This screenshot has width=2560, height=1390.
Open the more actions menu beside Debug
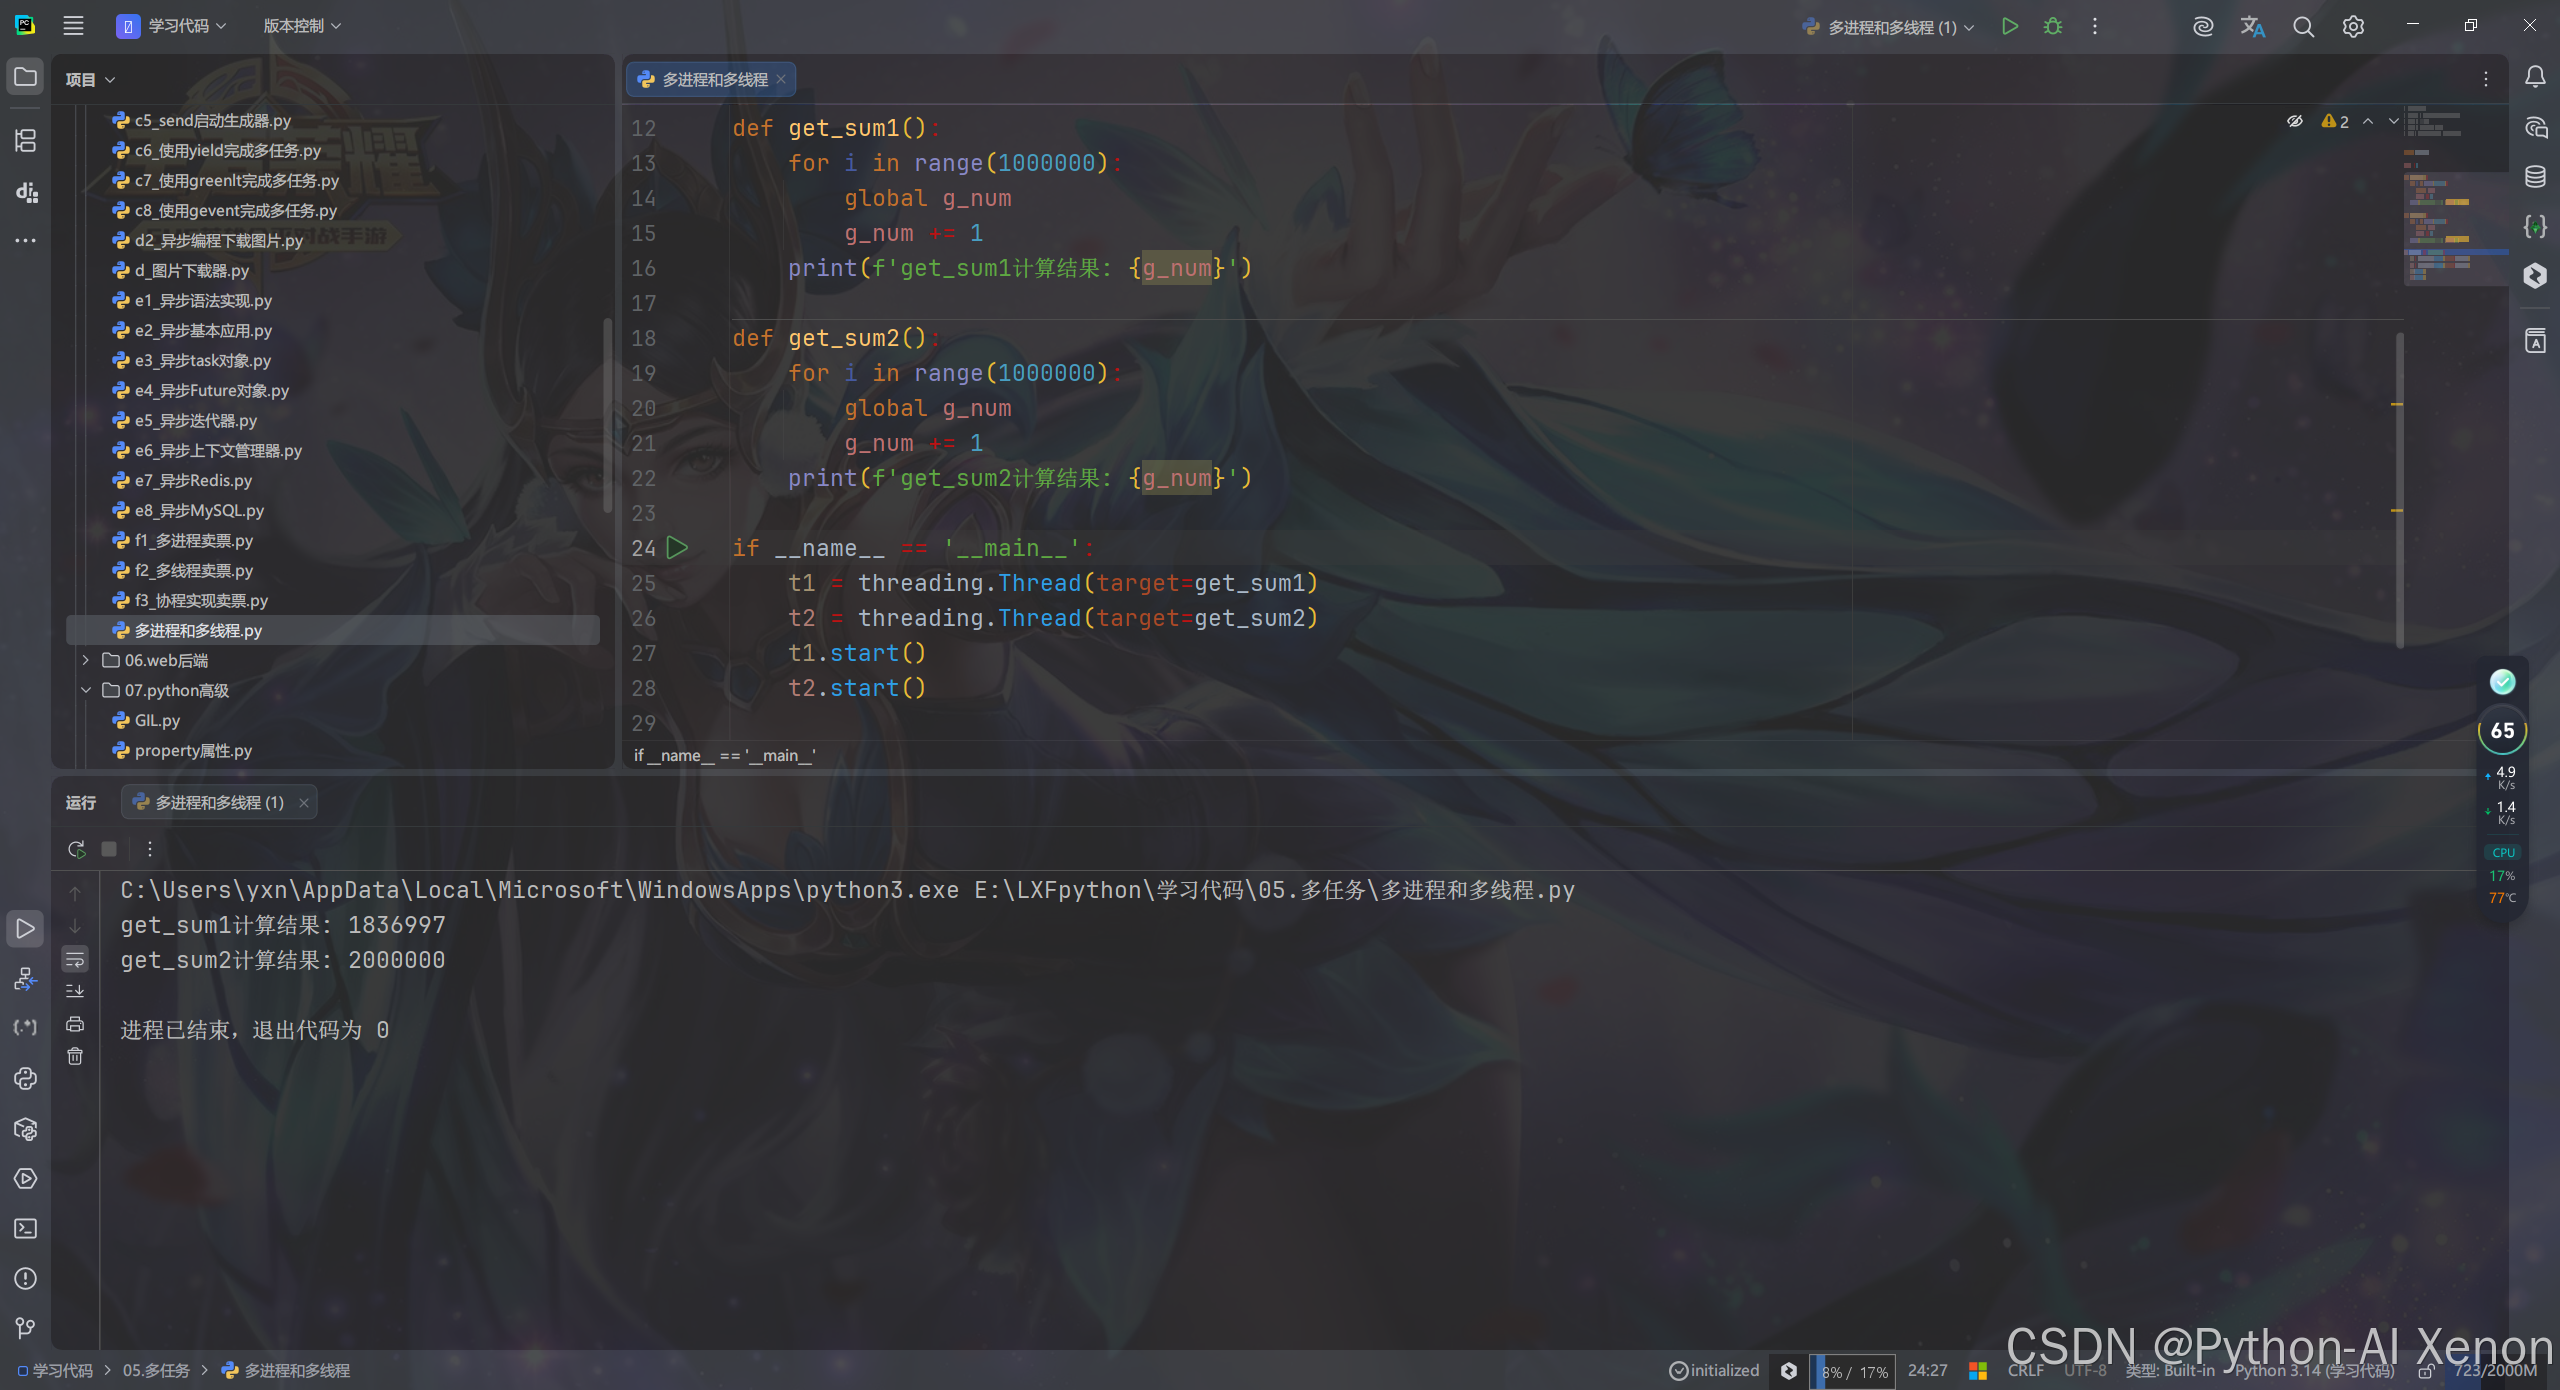pyautogui.click(x=2095, y=27)
